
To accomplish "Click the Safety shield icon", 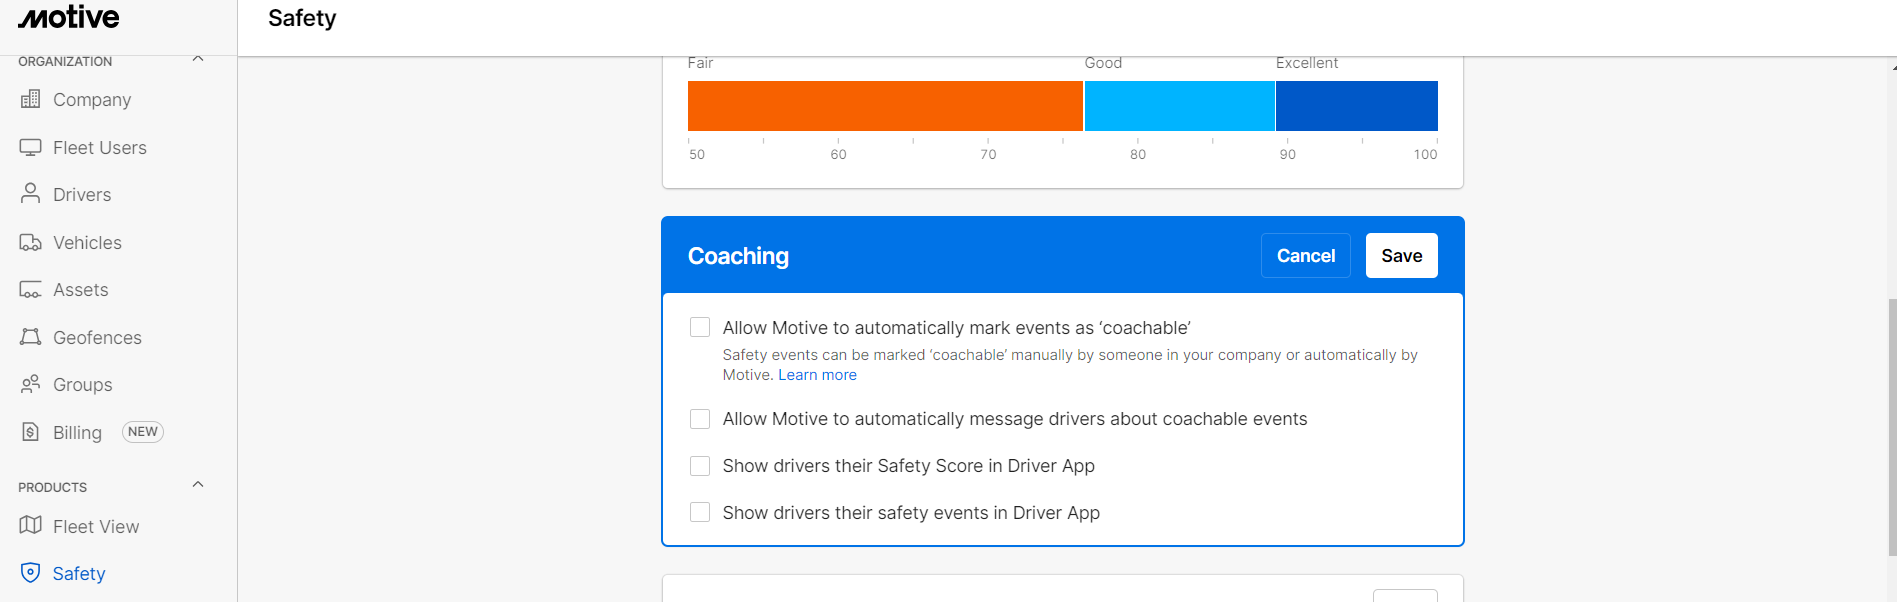I will click(x=31, y=573).
